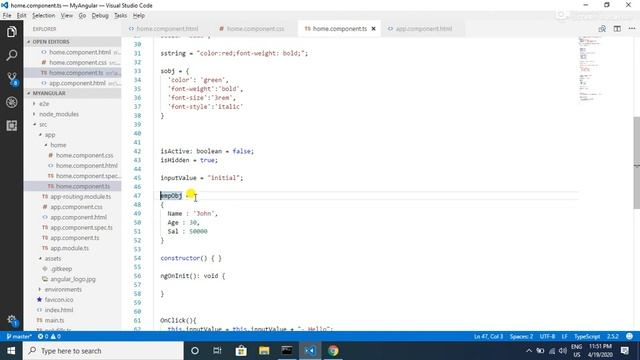Open the Debug view in activity bar
This screenshot has width=640, height=360.
(x=11, y=102)
